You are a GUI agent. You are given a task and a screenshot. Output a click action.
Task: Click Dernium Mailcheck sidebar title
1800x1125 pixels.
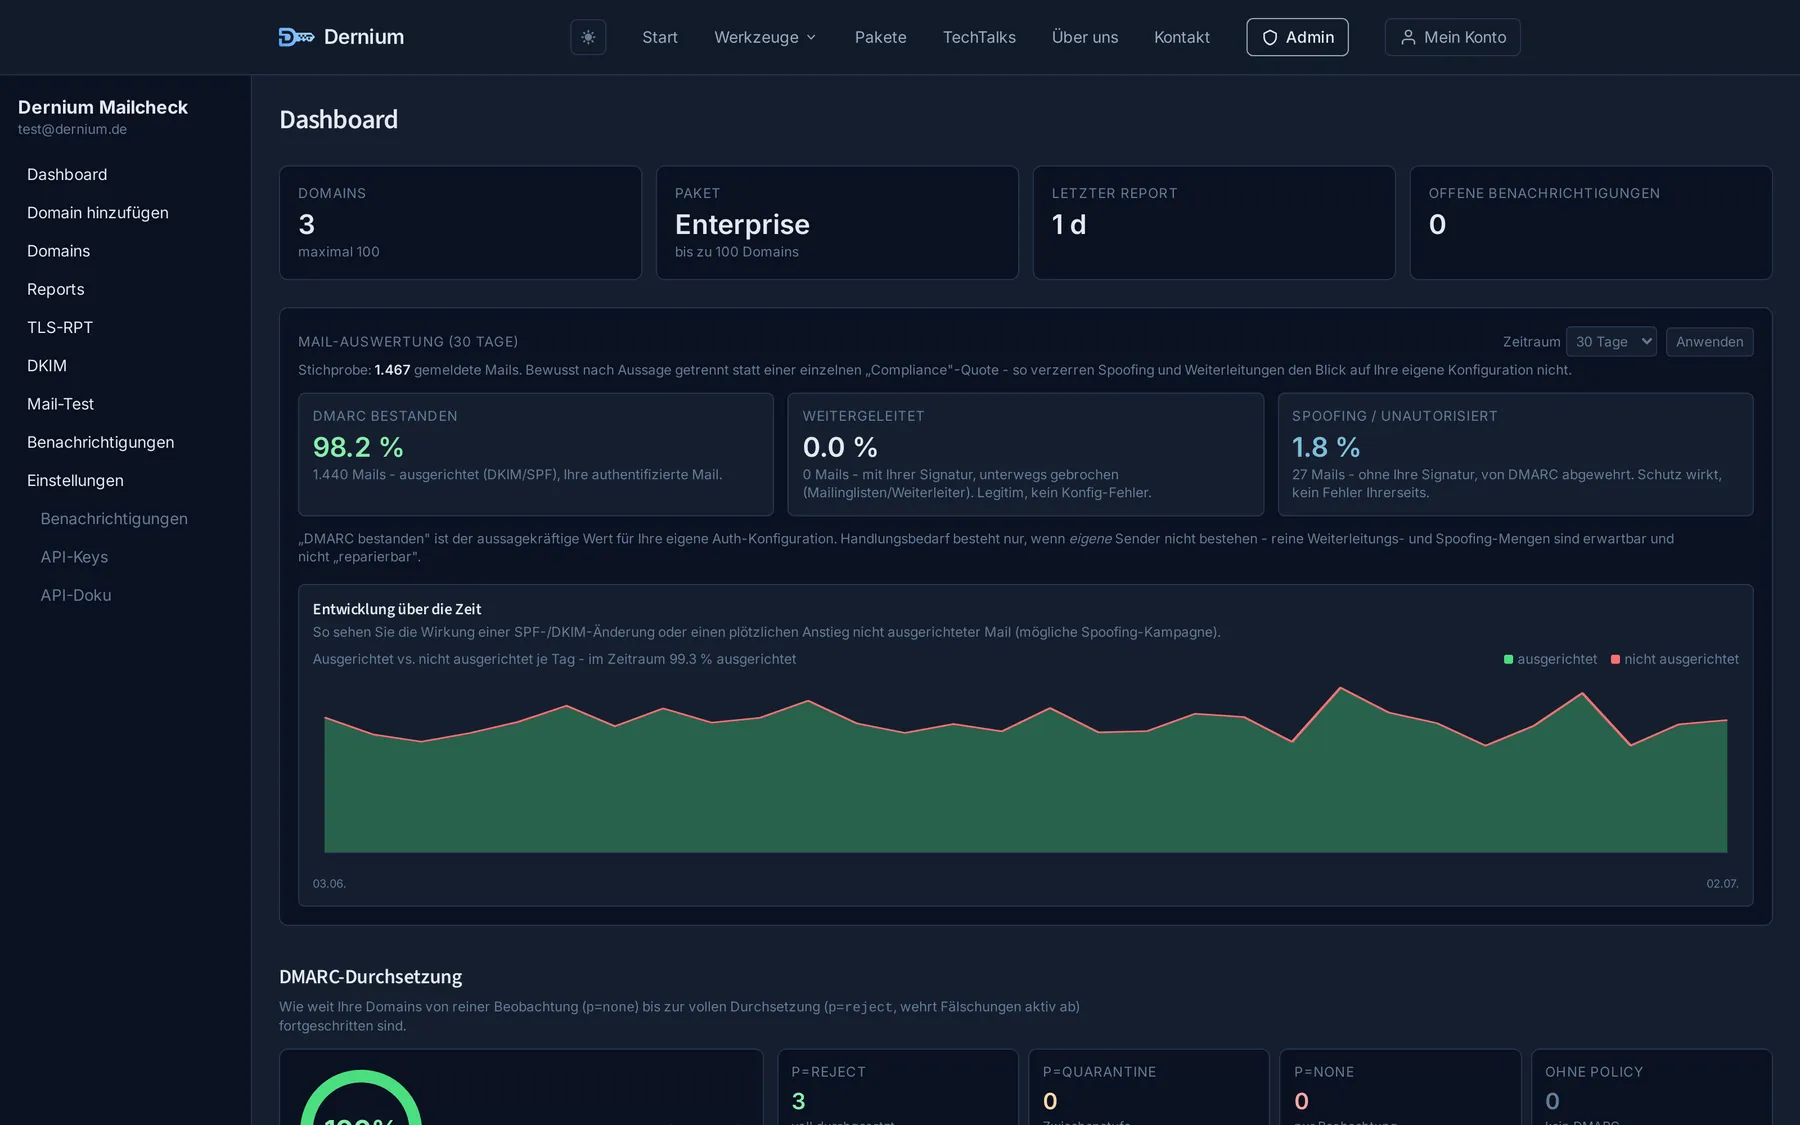(103, 107)
